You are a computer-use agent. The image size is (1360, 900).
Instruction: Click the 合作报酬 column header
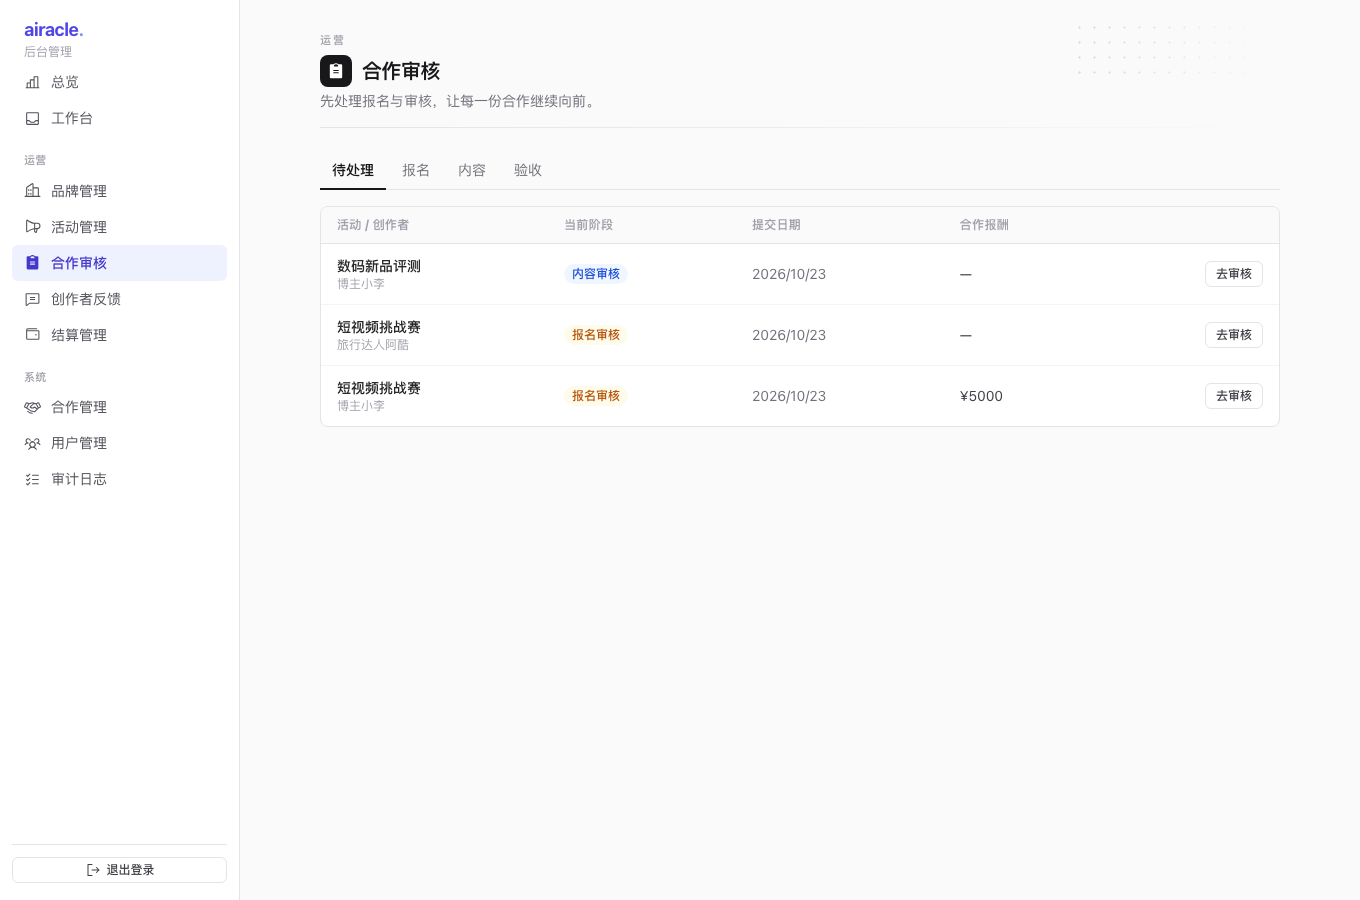click(984, 225)
